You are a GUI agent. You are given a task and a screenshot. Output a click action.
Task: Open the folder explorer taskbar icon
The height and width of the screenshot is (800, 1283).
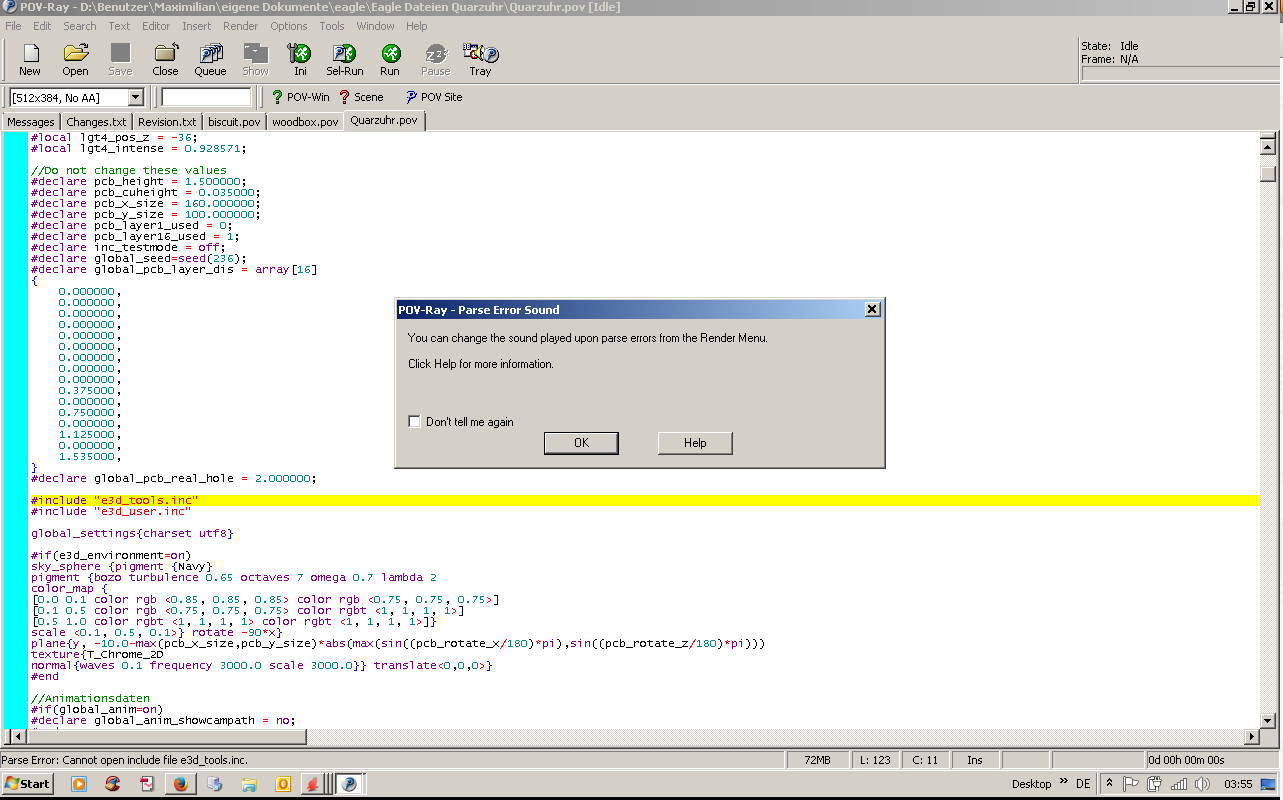pos(248,784)
